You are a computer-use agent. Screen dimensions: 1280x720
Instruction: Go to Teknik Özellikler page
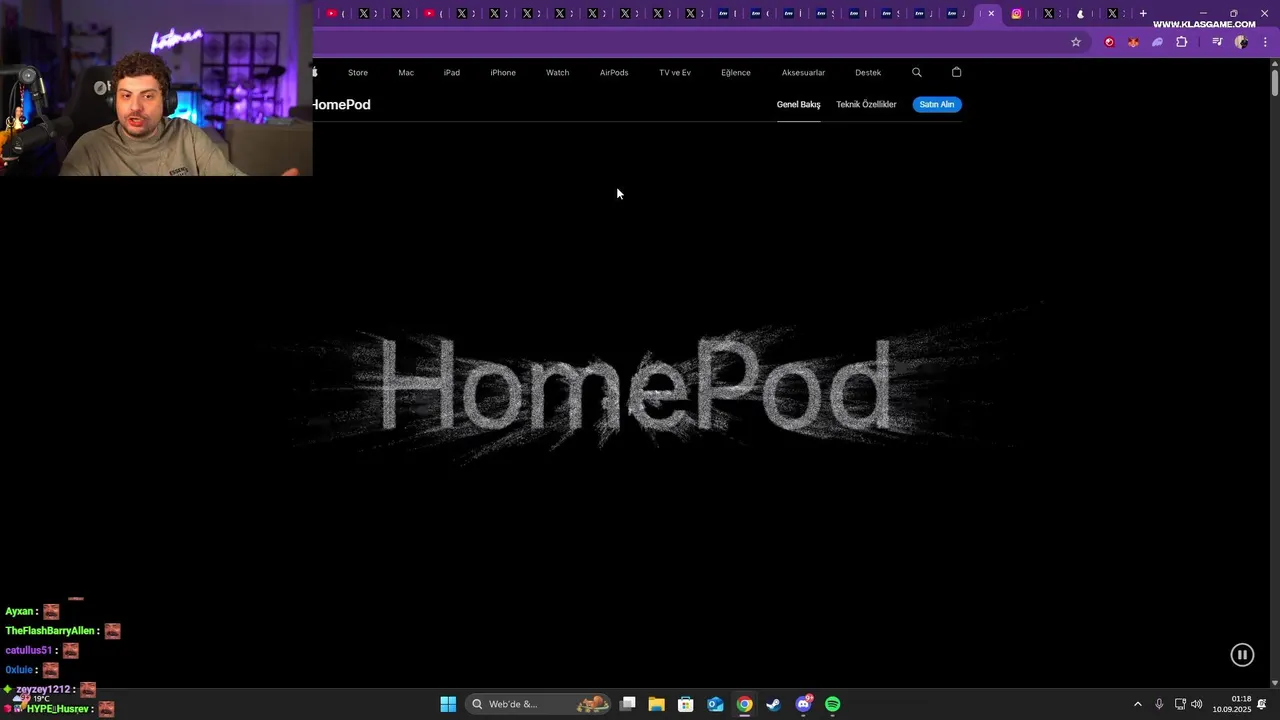pos(866,104)
